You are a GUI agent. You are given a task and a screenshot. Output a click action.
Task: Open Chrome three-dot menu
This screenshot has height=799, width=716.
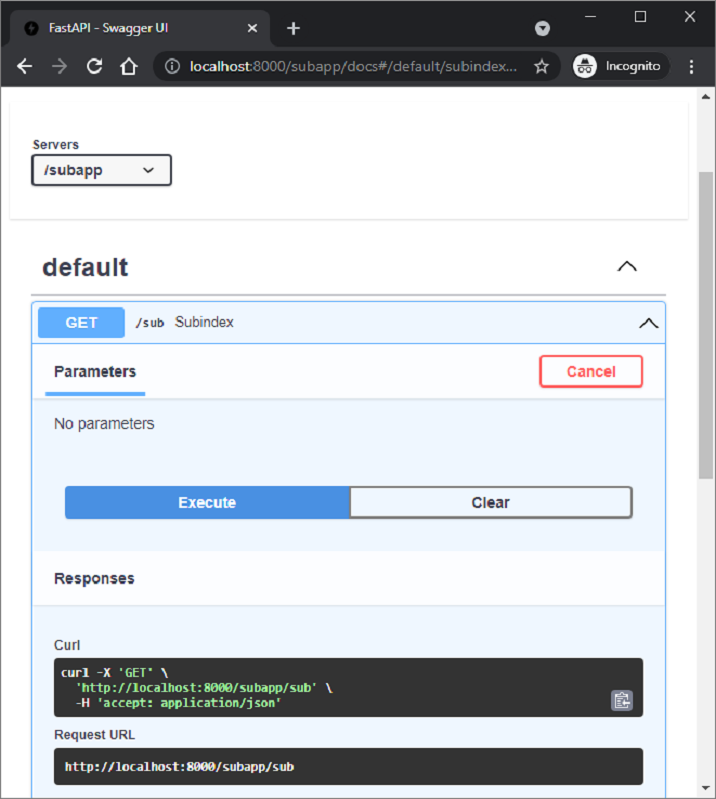[691, 67]
